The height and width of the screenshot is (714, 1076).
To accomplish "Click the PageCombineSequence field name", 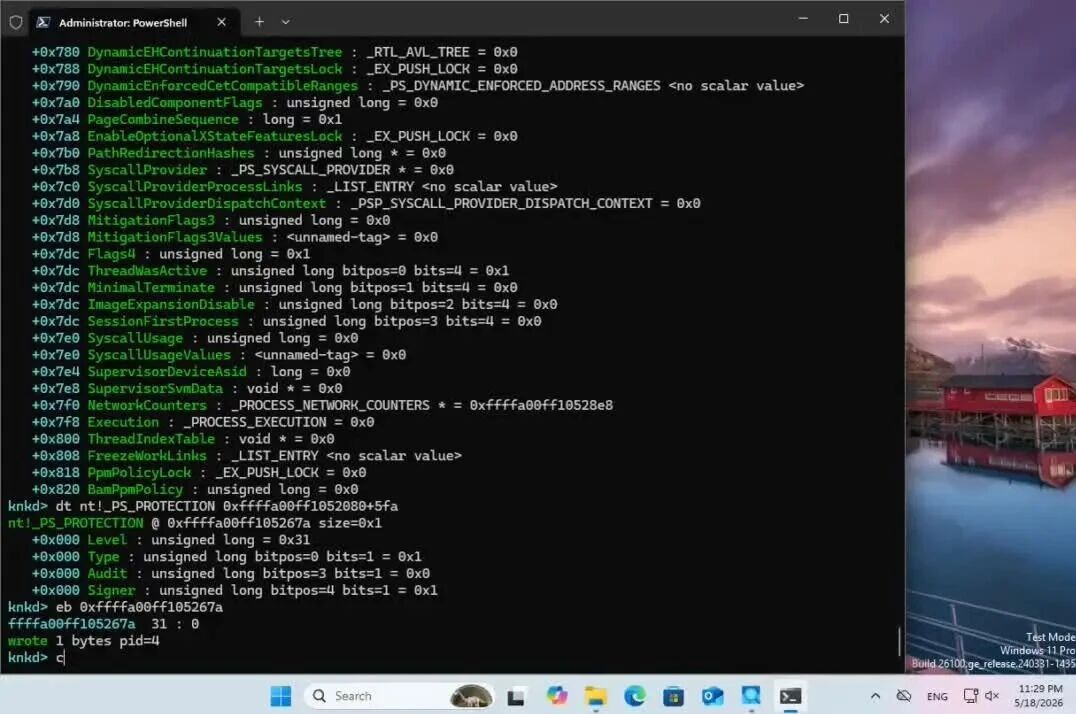I will click(163, 119).
